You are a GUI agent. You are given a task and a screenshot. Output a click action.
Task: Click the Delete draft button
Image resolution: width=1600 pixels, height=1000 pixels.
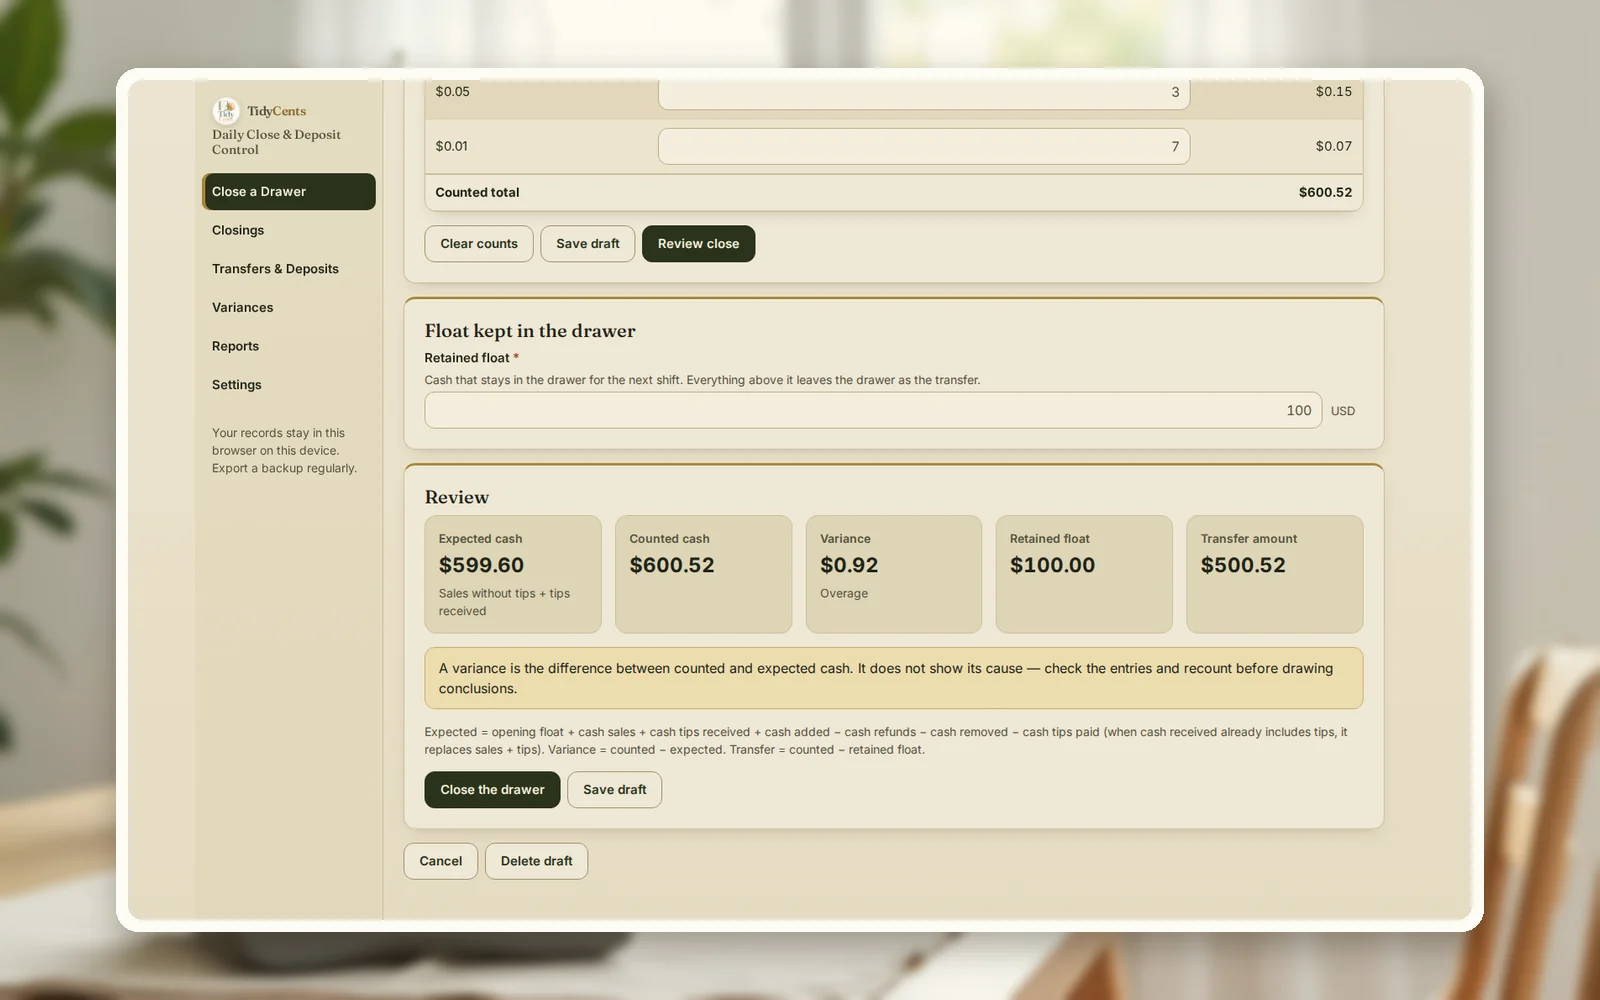[537, 861]
